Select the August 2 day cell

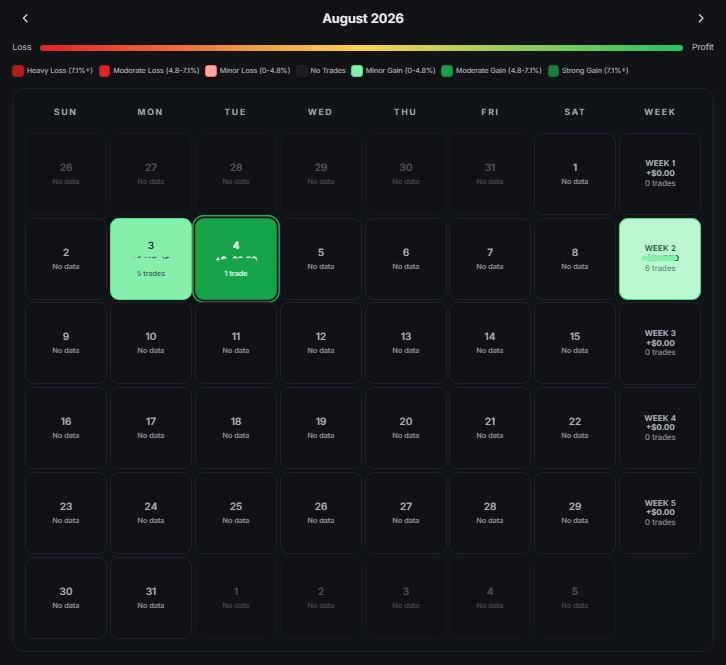pyautogui.click(x=66, y=259)
